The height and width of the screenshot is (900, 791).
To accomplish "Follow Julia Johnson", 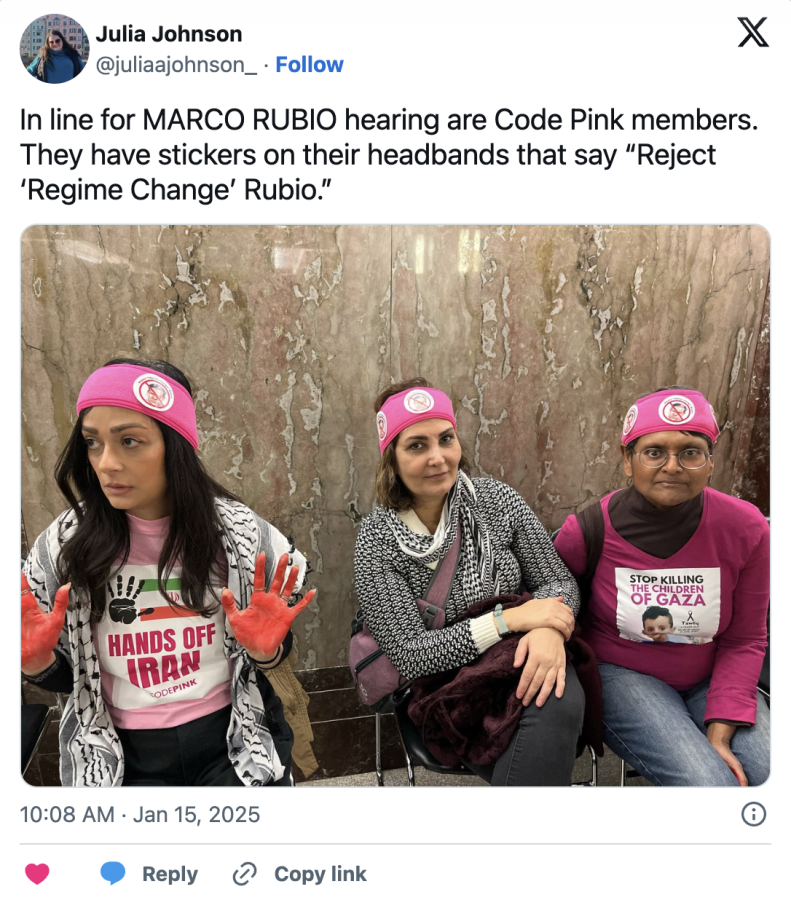I will 309,64.
